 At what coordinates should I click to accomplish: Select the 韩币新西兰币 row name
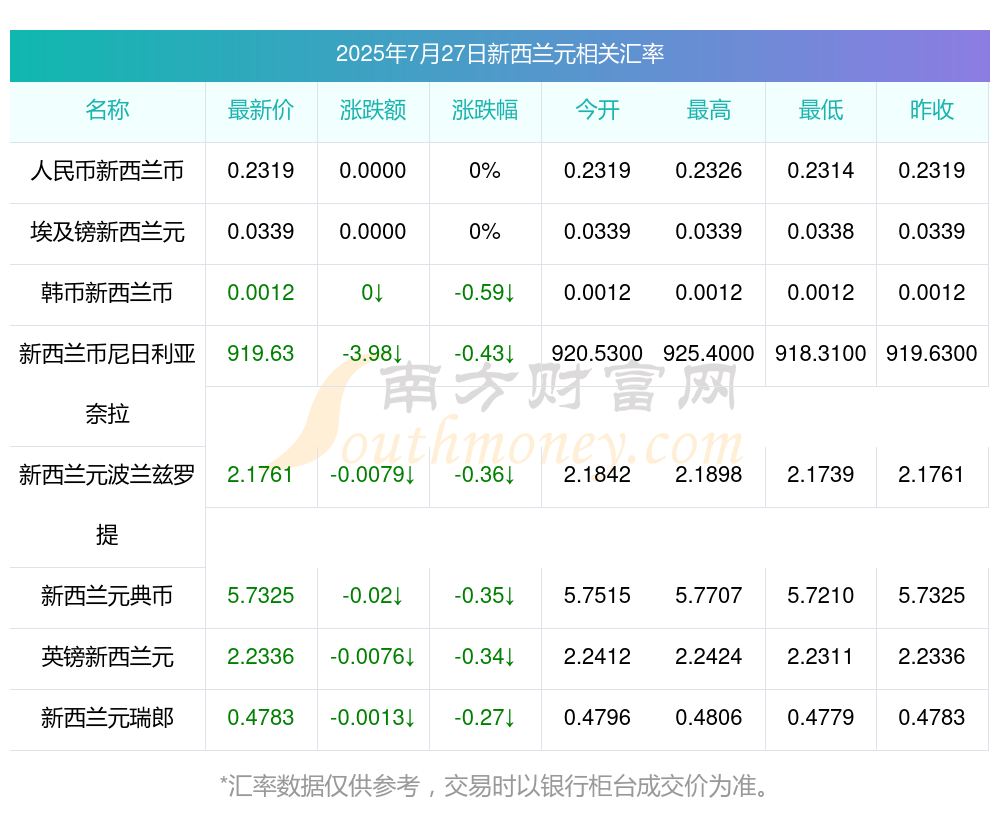(107, 293)
